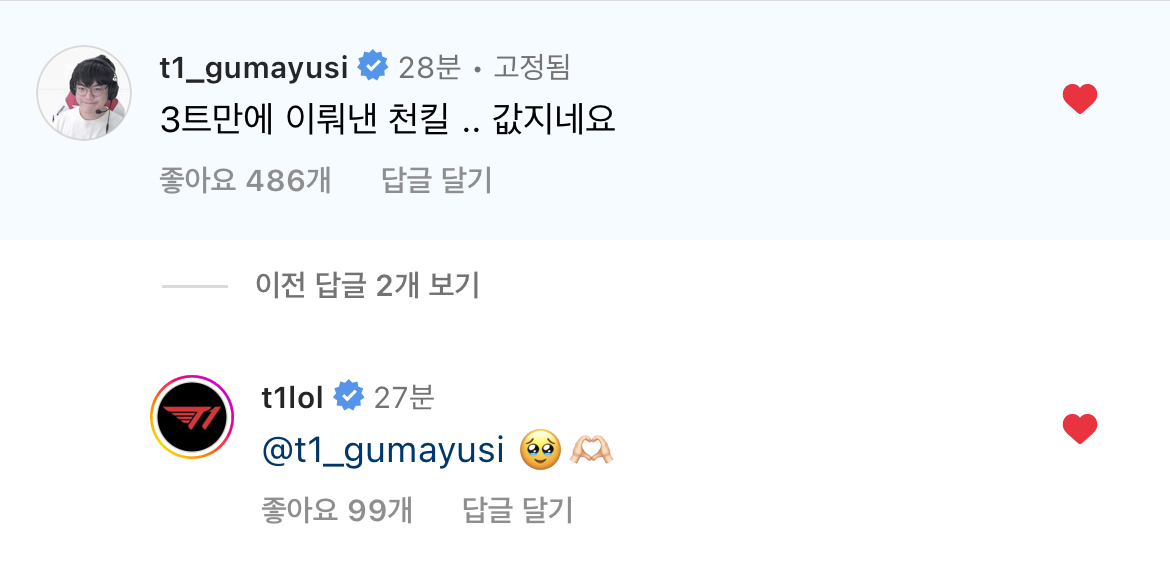Open the t1lol username profile link
Image resolution: width=1170 pixels, height=582 pixels.
tap(292, 397)
